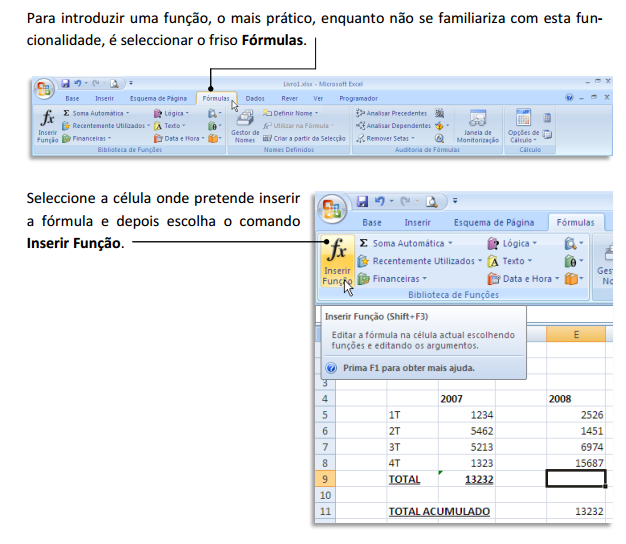The height and width of the screenshot is (544, 626).
Task: Switch to the Dados tab in top ribbon
Action: [255, 98]
